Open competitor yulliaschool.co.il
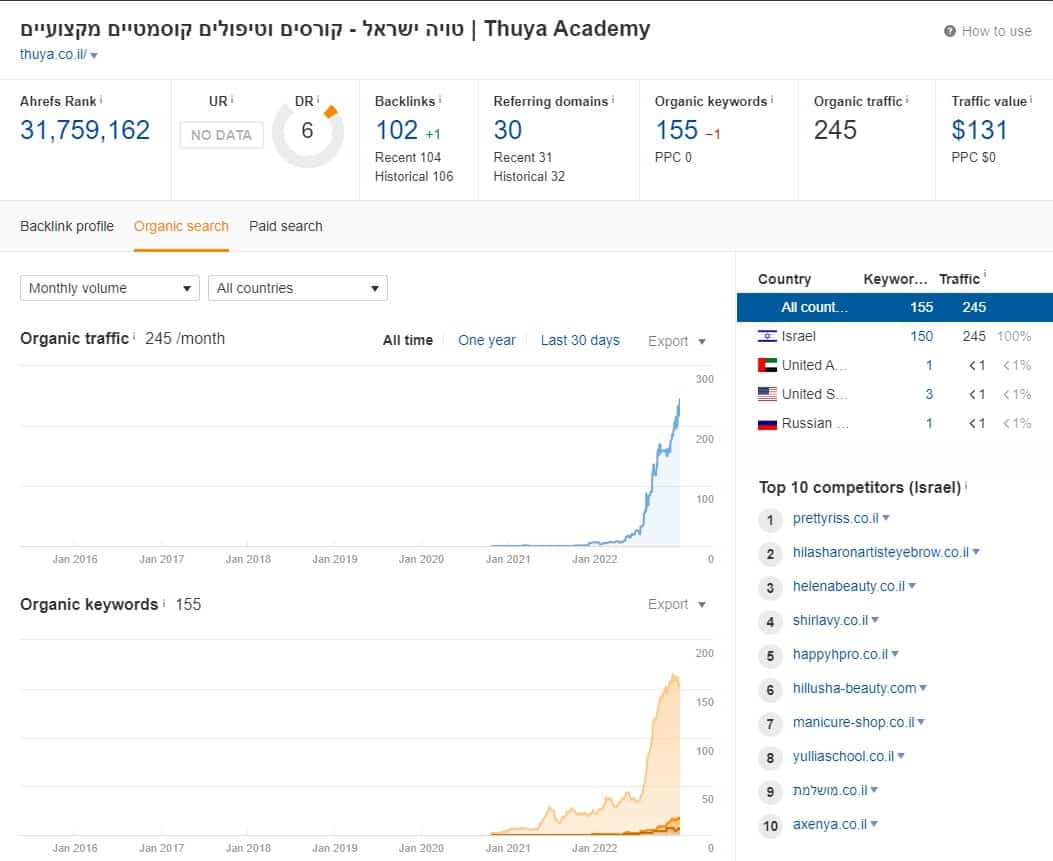Screen dimensions: 1053x861 (x=843, y=756)
